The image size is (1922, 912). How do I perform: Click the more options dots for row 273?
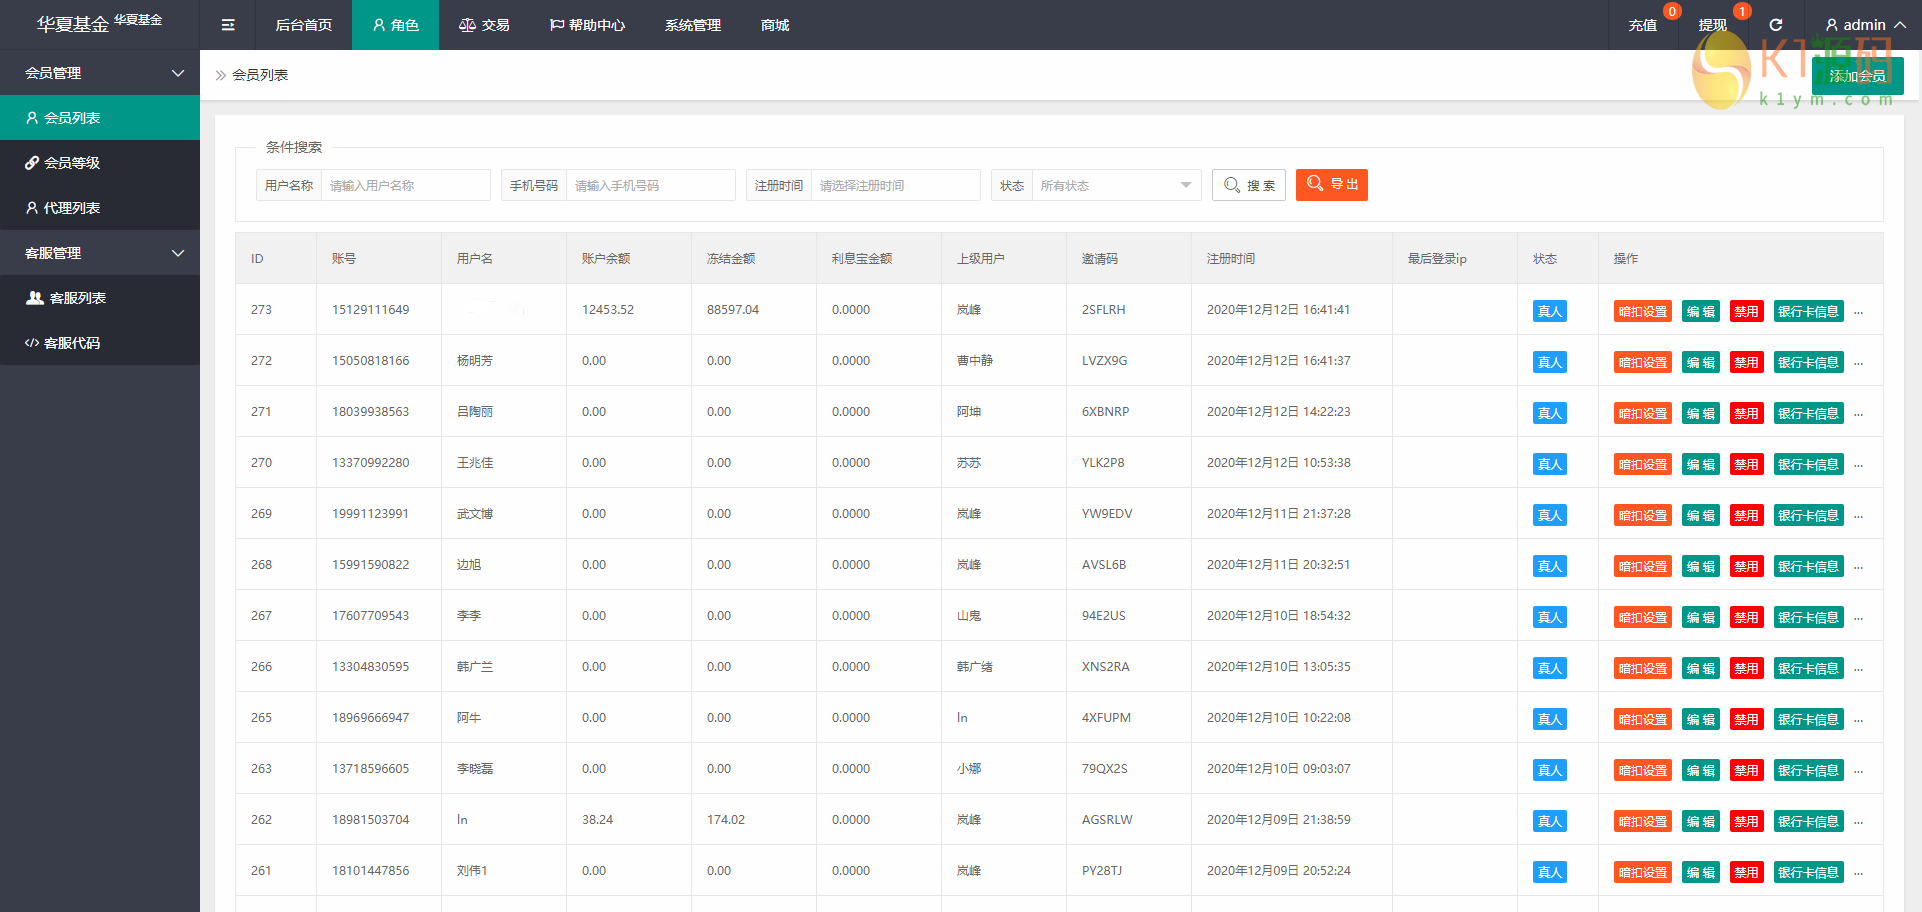click(x=1858, y=312)
